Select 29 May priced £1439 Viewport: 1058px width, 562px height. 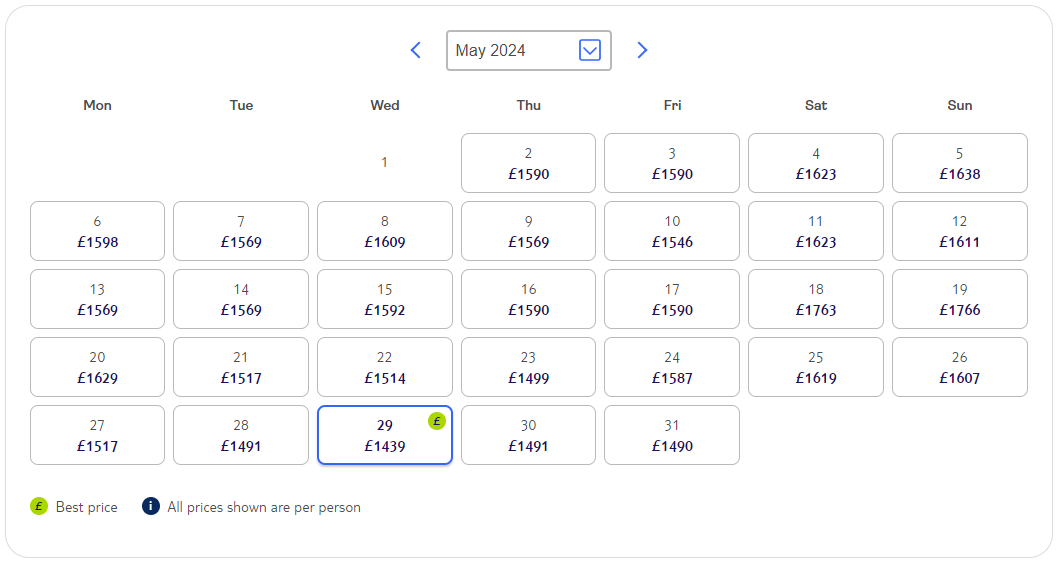(x=385, y=435)
